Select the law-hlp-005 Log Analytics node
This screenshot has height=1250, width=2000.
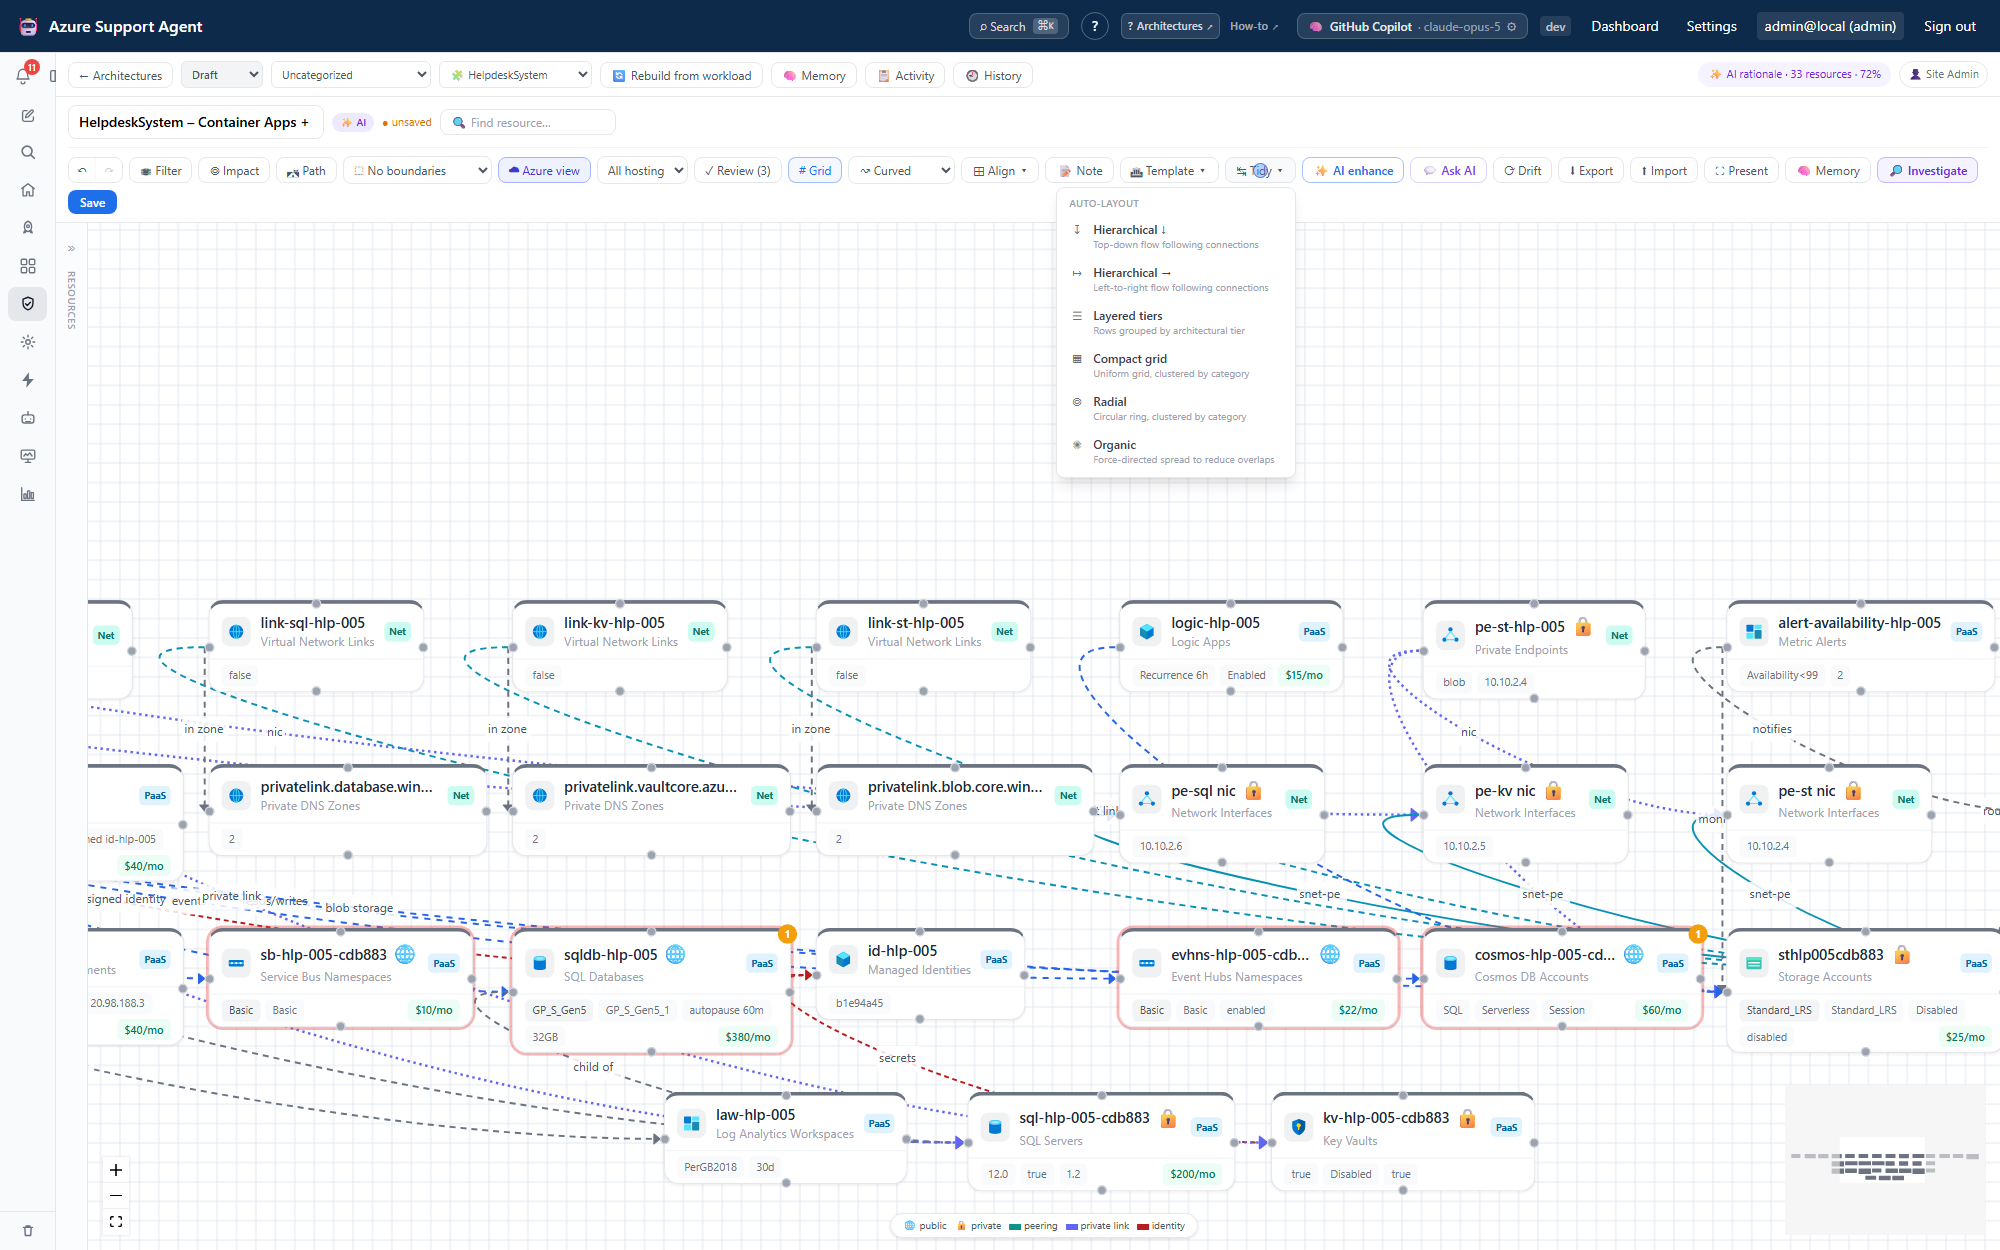point(786,1138)
